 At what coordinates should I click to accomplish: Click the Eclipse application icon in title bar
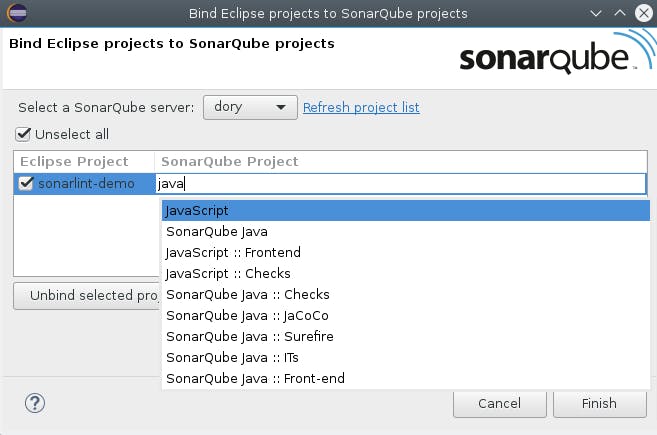pyautogui.click(x=17, y=13)
